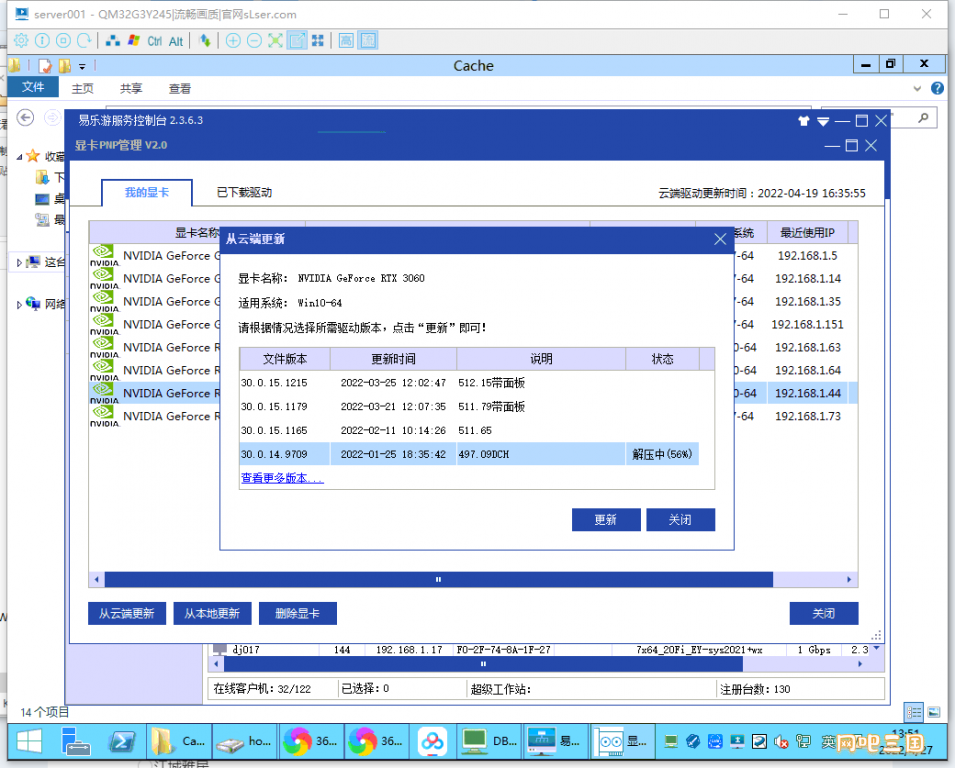This screenshot has height=768, width=955.
Task: Zoom in with plus circle icon
Action: coord(233,41)
